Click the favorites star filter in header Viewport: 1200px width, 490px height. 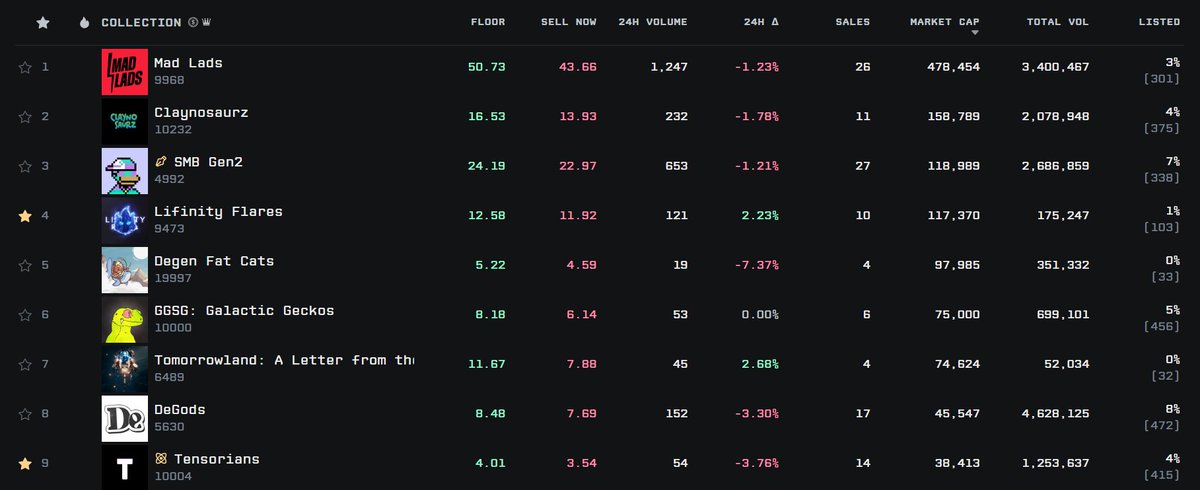point(42,22)
